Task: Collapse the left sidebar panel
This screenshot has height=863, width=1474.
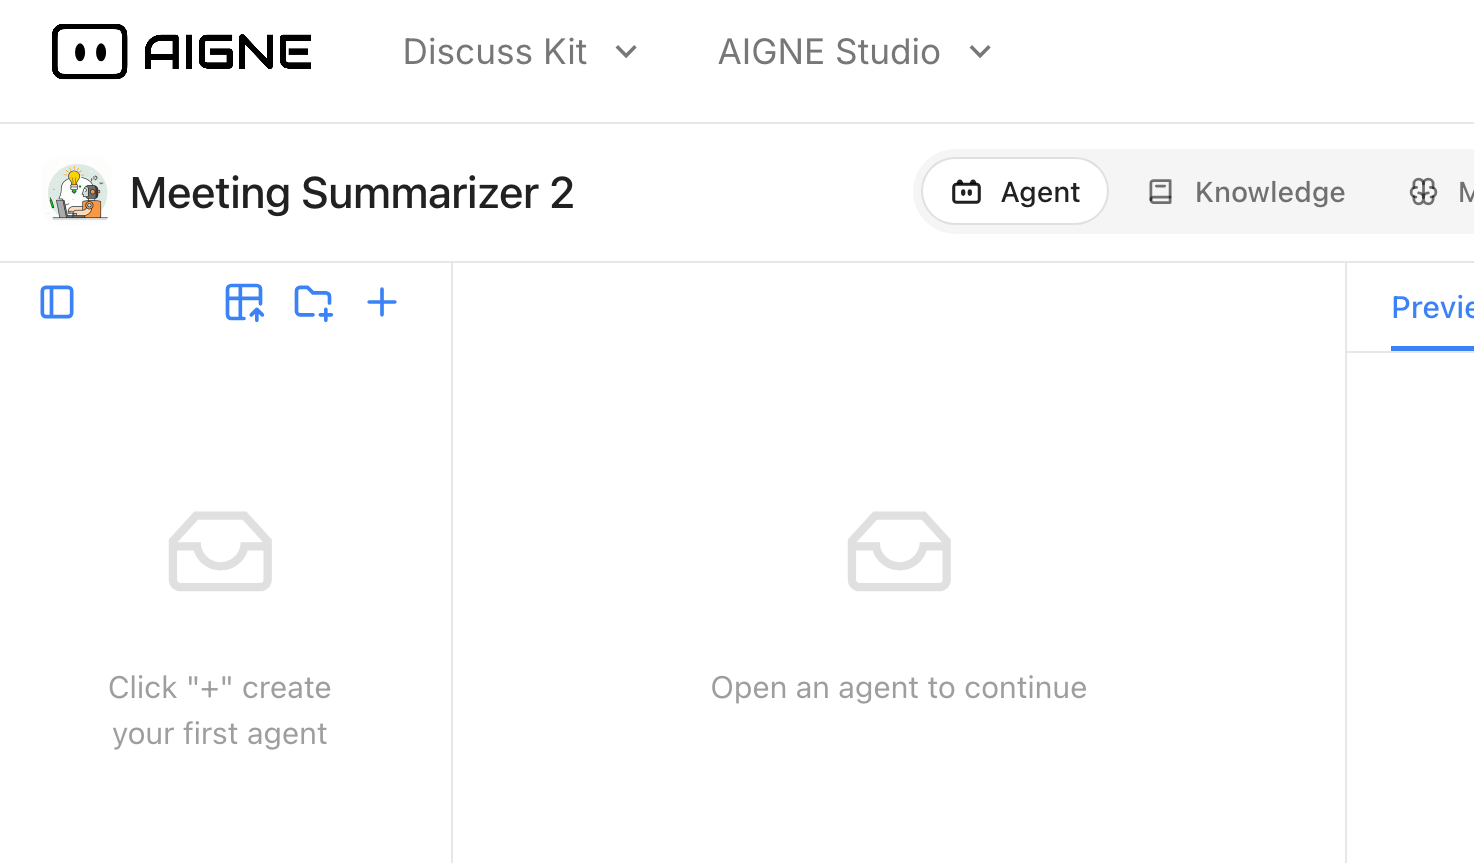Action: click(57, 302)
